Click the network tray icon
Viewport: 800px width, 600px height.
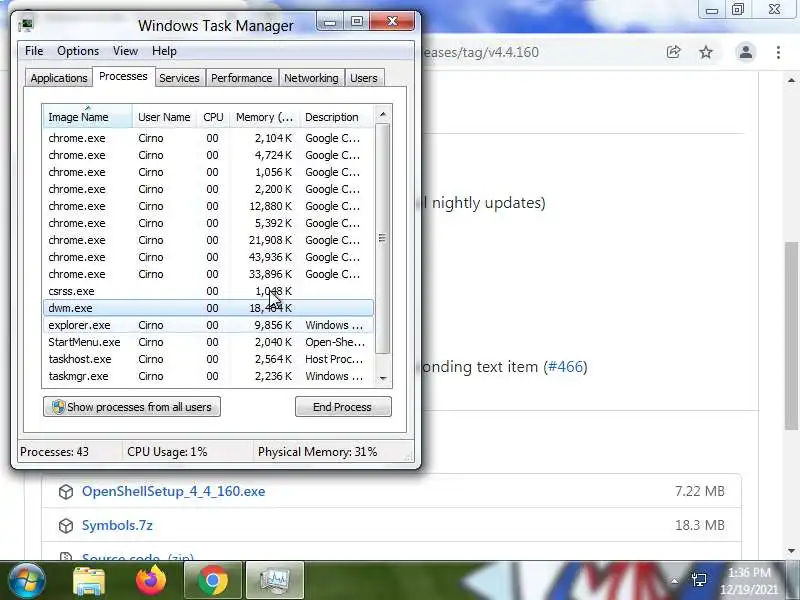pos(699,580)
